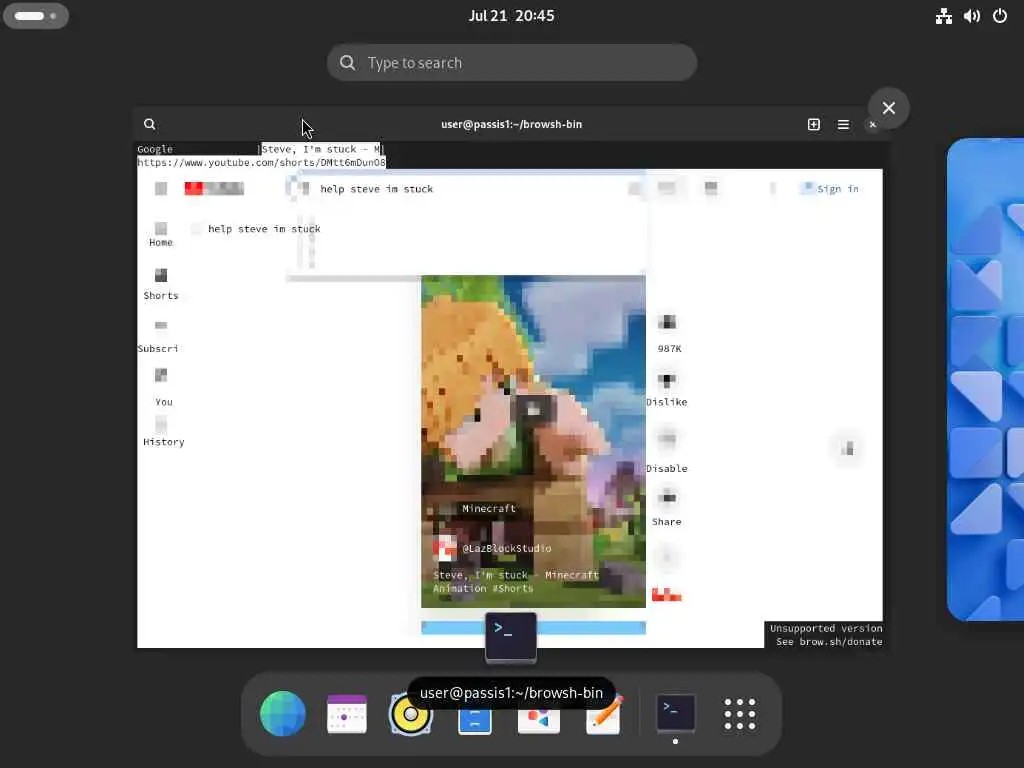This screenshot has width=1024, height=768.
Task: Open the terminal hamburger menu
Action: pos(843,124)
